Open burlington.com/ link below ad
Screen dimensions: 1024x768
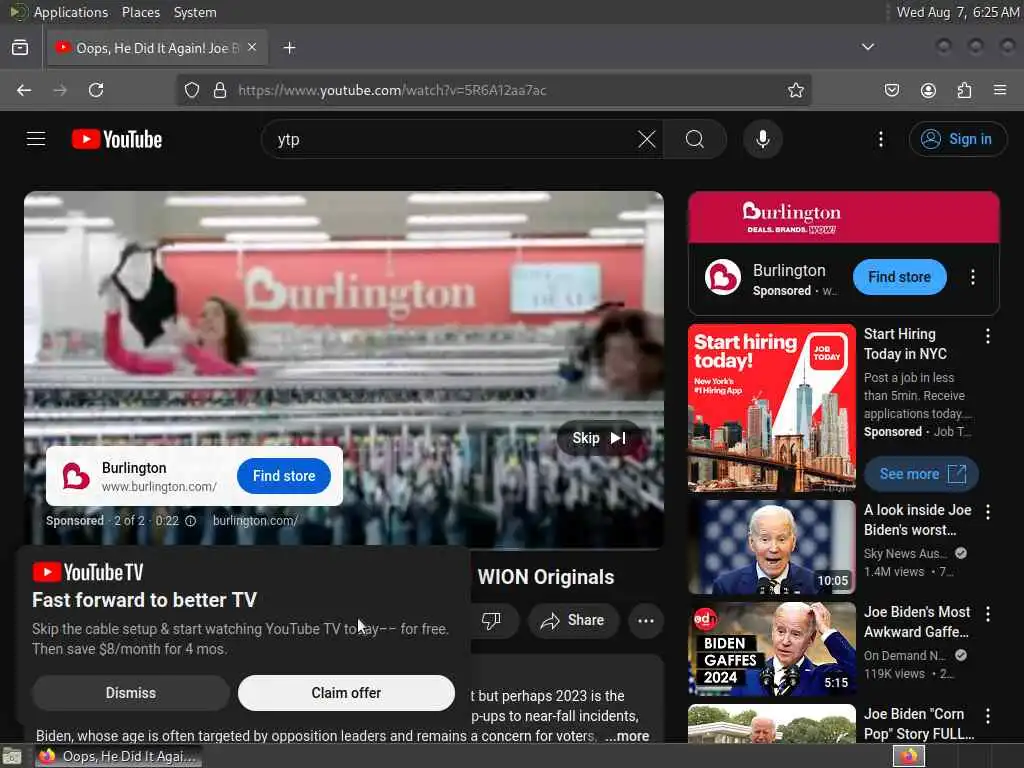(255, 521)
